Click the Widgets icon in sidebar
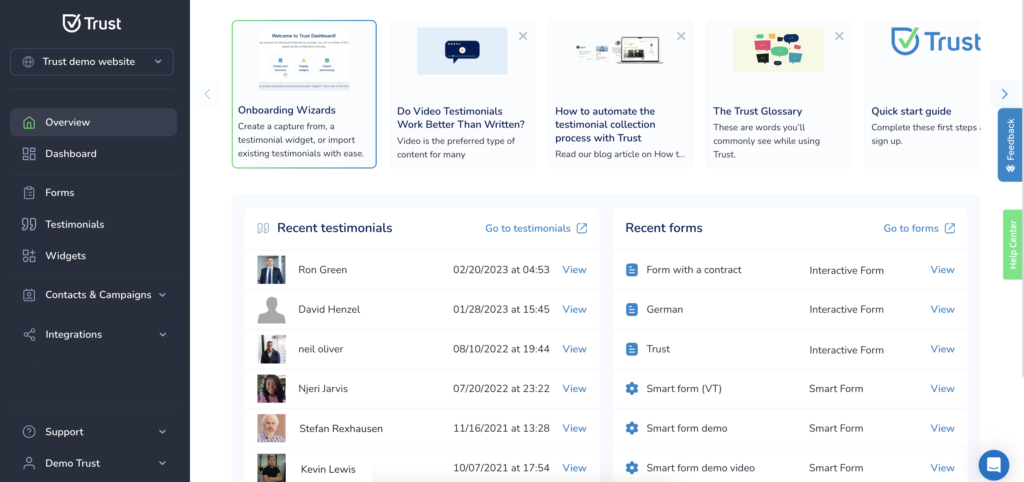The height and width of the screenshot is (482, 1024). point(29,256)
